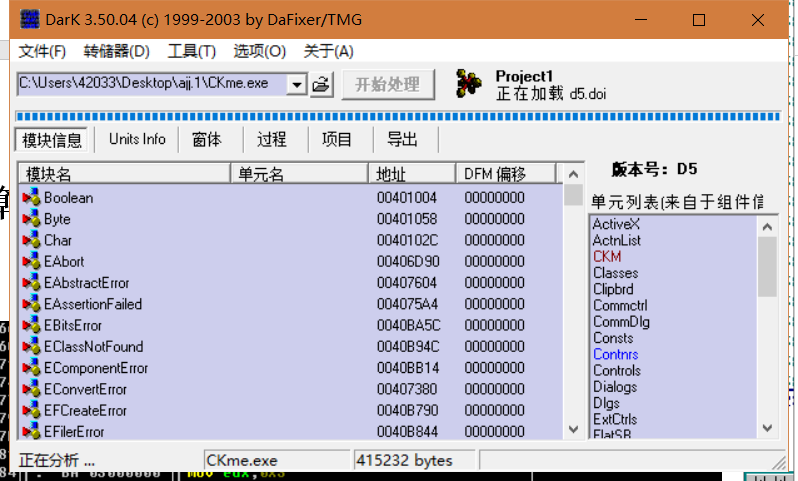Click the icon beside EFCreateError row

(31, 411)
